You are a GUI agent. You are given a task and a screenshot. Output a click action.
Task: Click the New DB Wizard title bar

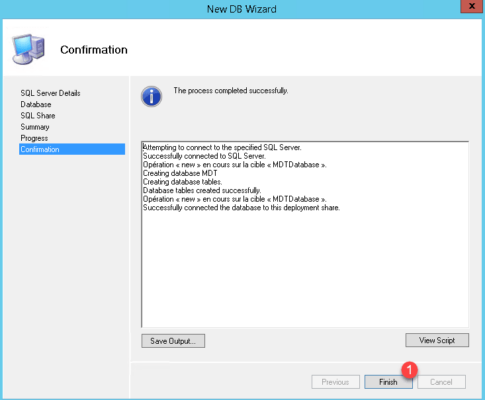(x=241, y=9)
